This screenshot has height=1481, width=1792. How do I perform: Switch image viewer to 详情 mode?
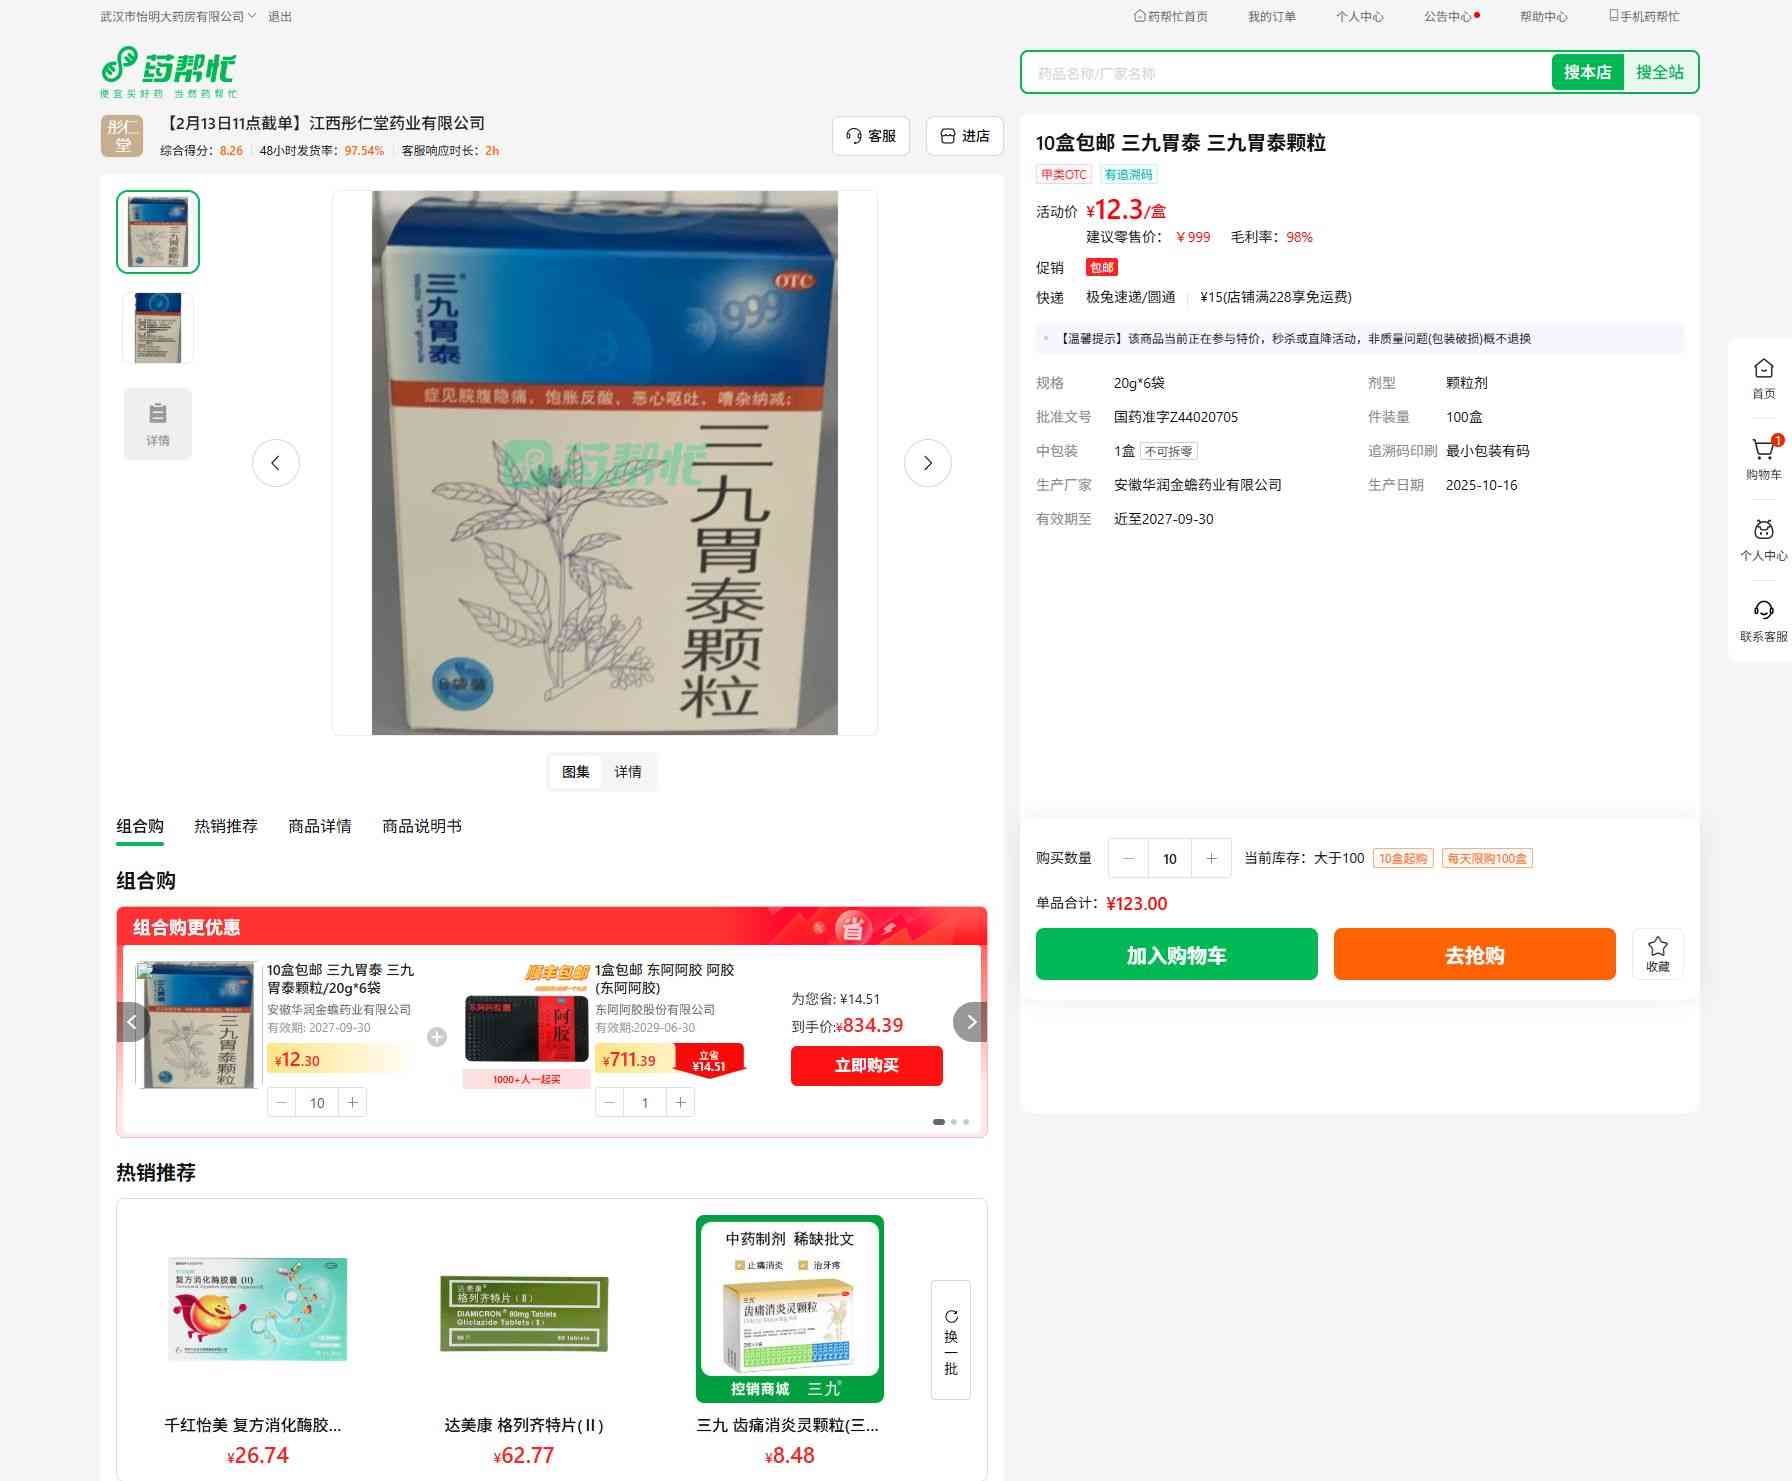point(628,772)
